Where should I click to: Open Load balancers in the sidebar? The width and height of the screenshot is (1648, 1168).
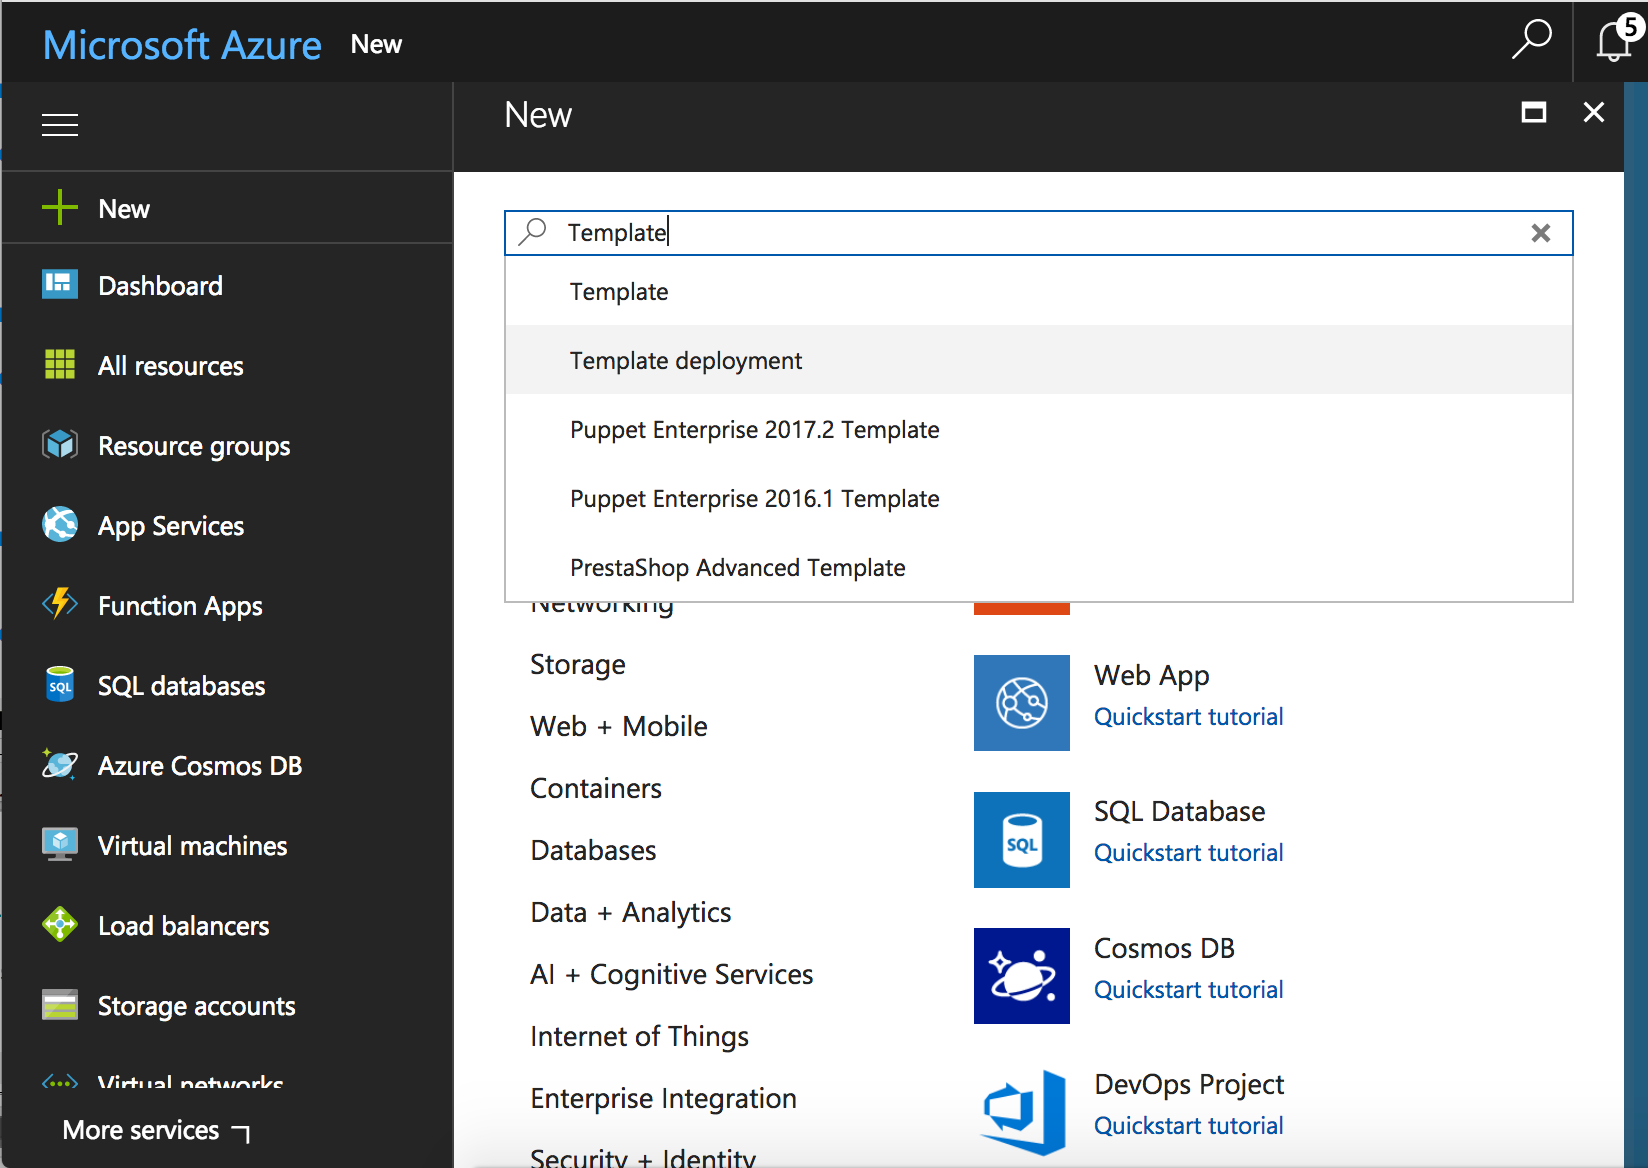pos(183,925)
